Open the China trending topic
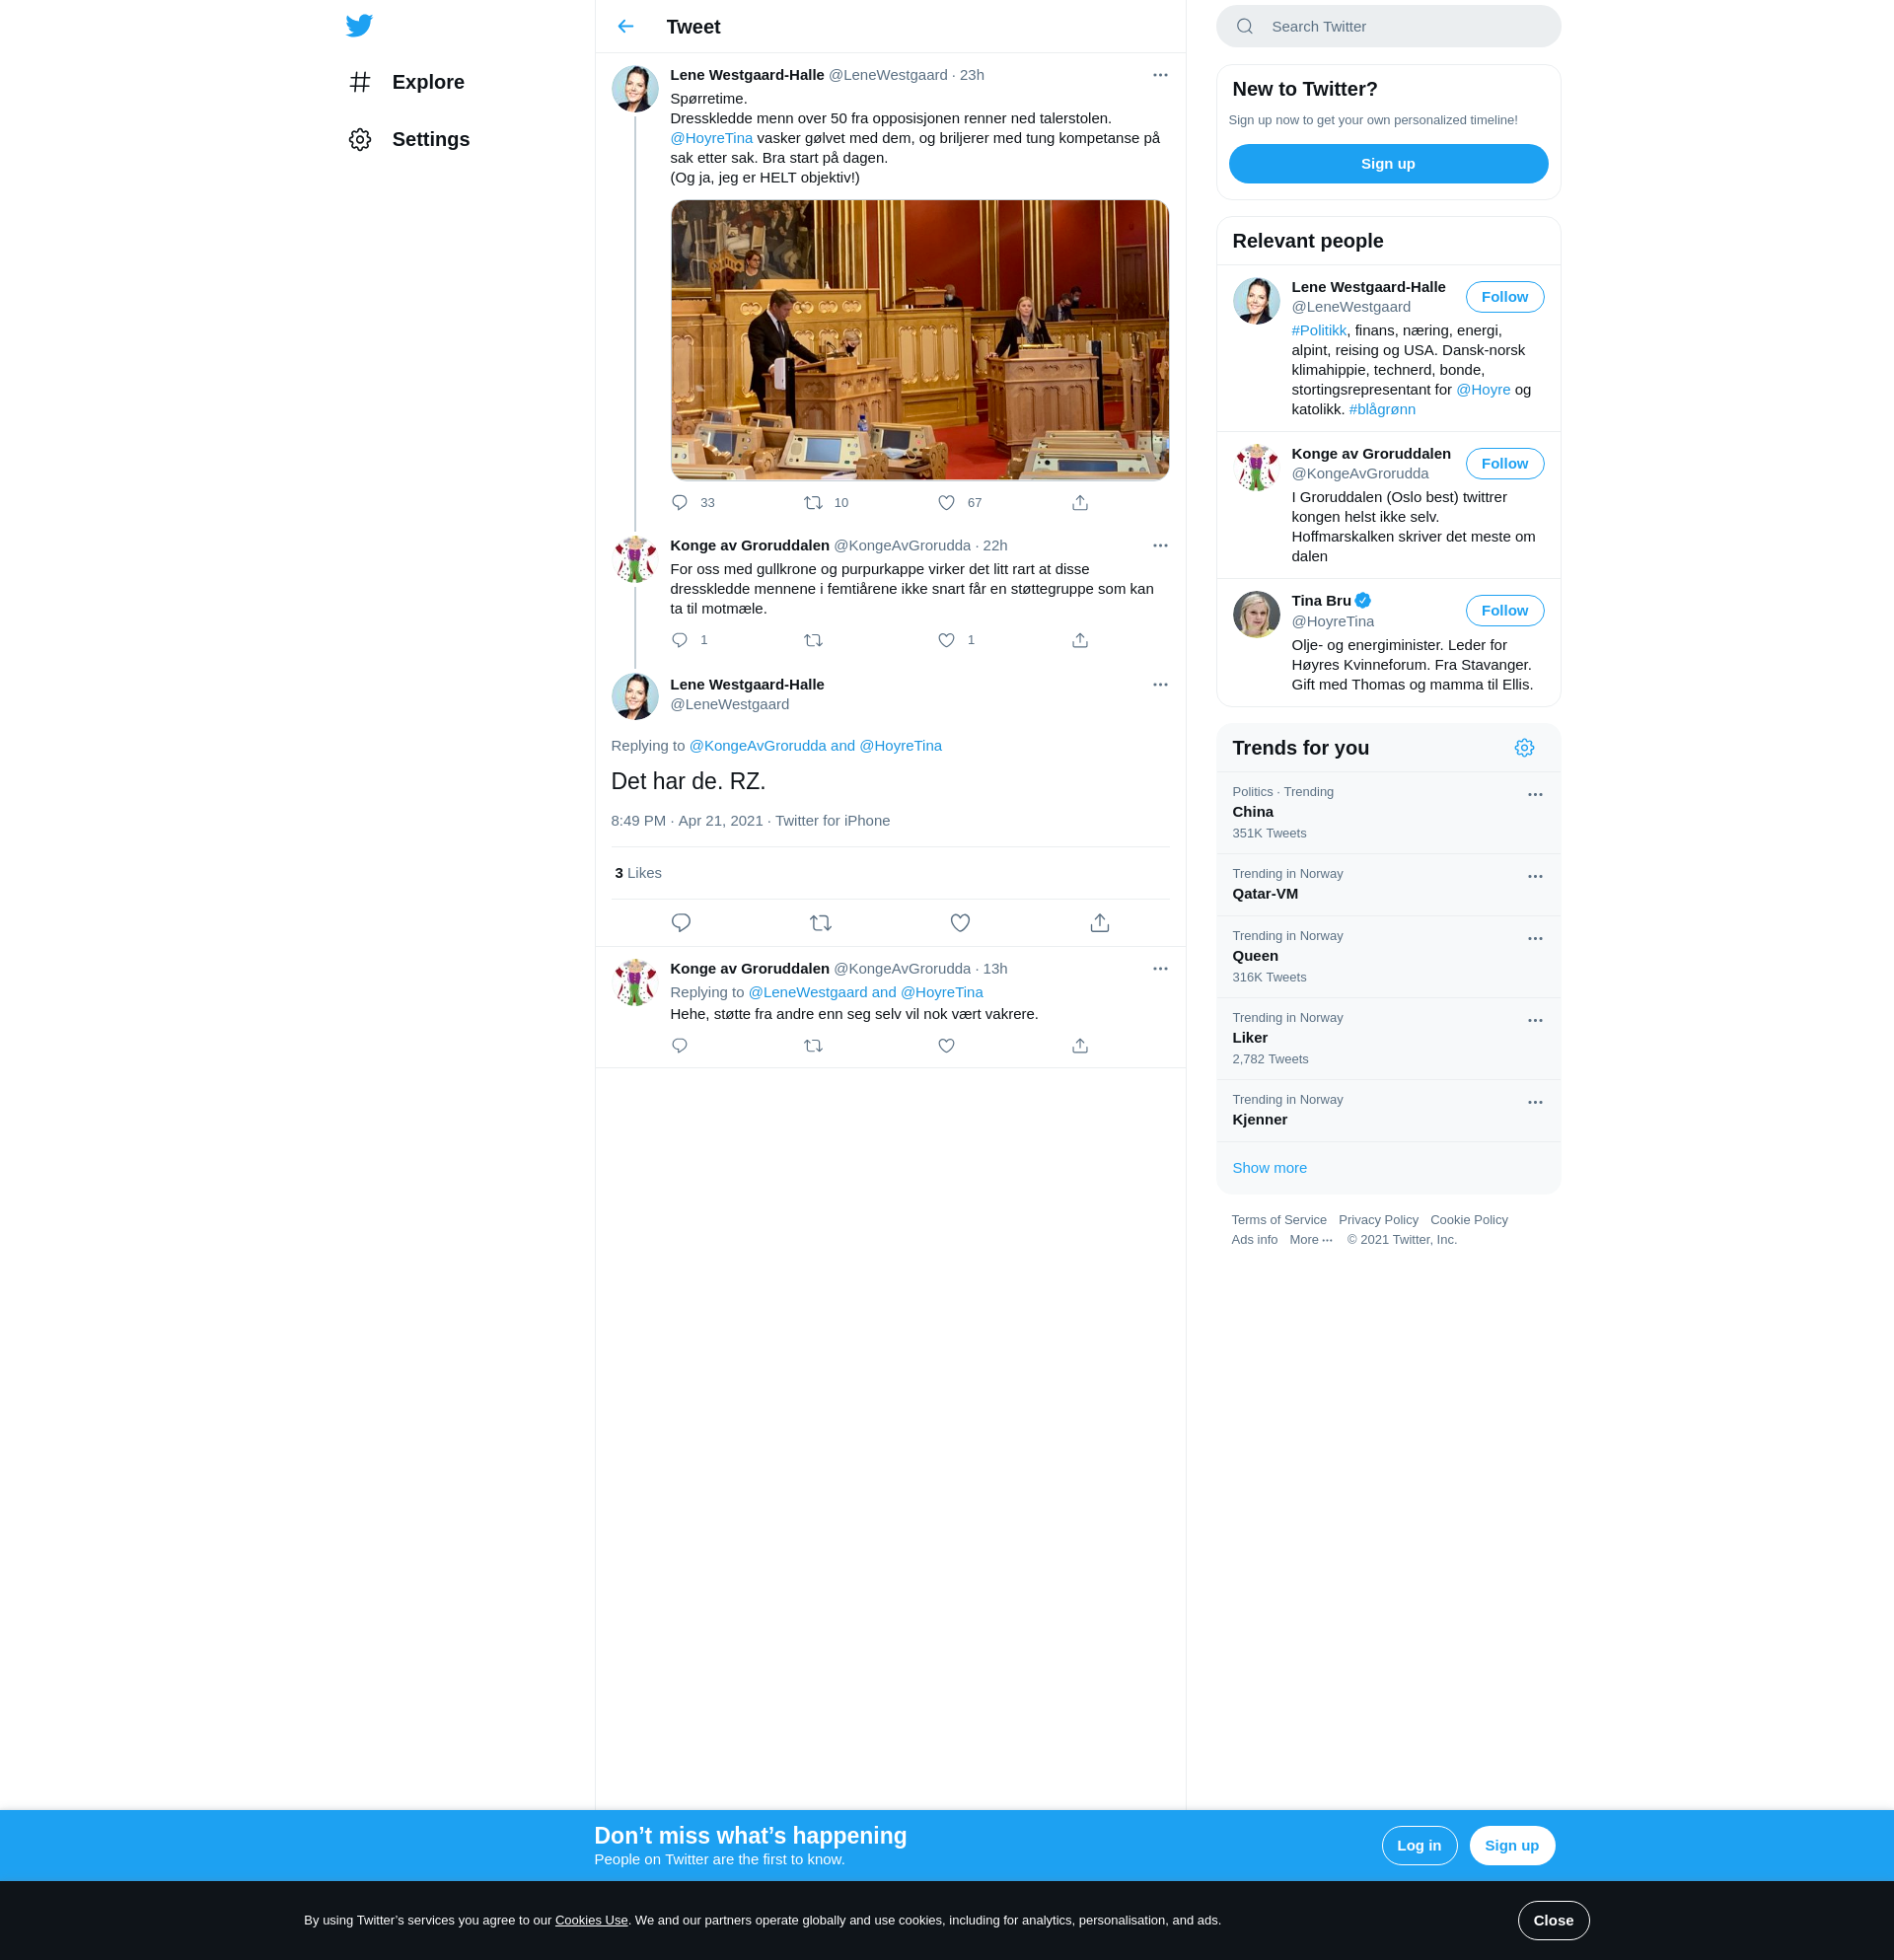This screenshot has width=1894, height=1960. pos(1388,813)
